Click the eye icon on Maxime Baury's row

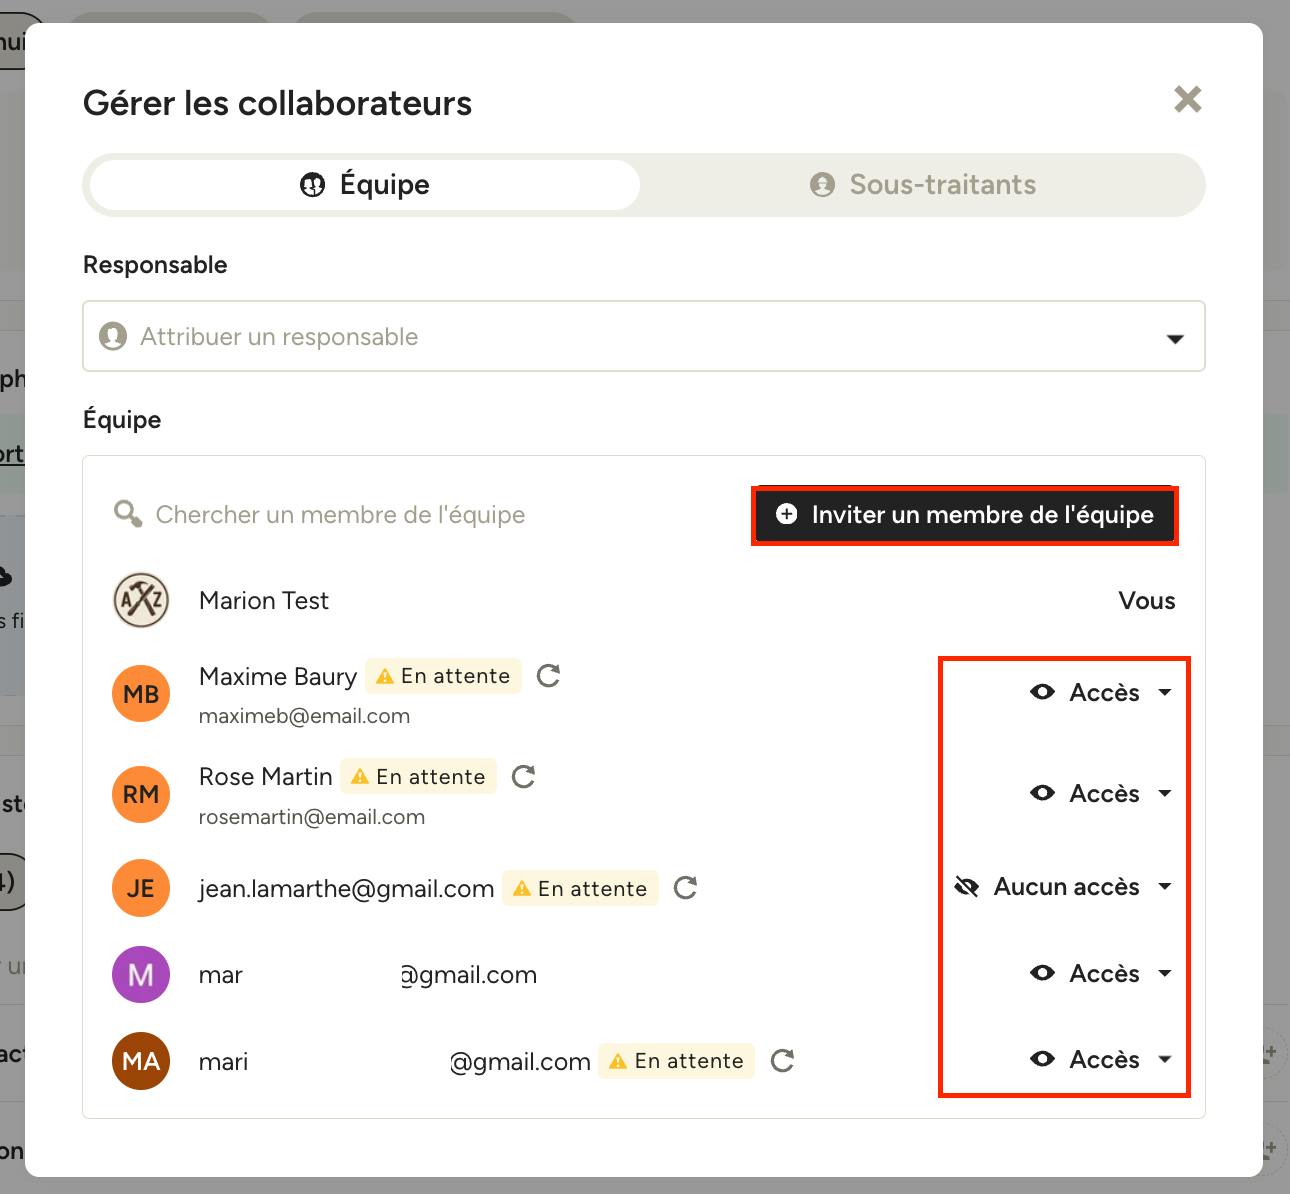(1042, 692)
